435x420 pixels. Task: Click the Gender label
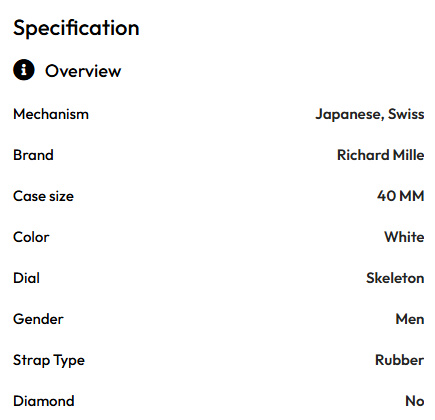(x=38, y=319)
